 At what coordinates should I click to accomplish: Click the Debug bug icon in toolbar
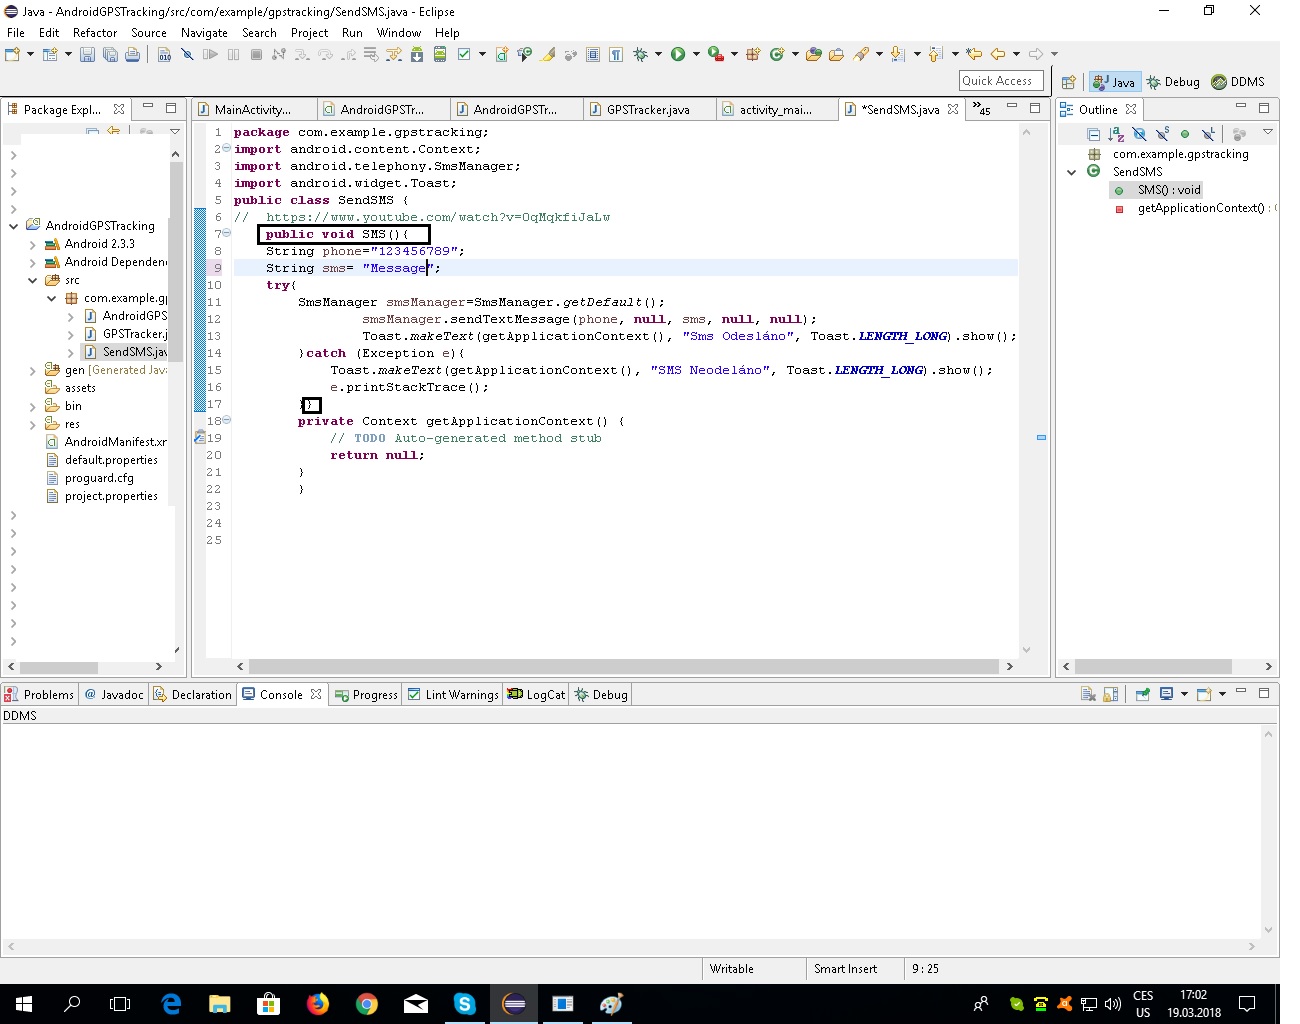[641, 55]
